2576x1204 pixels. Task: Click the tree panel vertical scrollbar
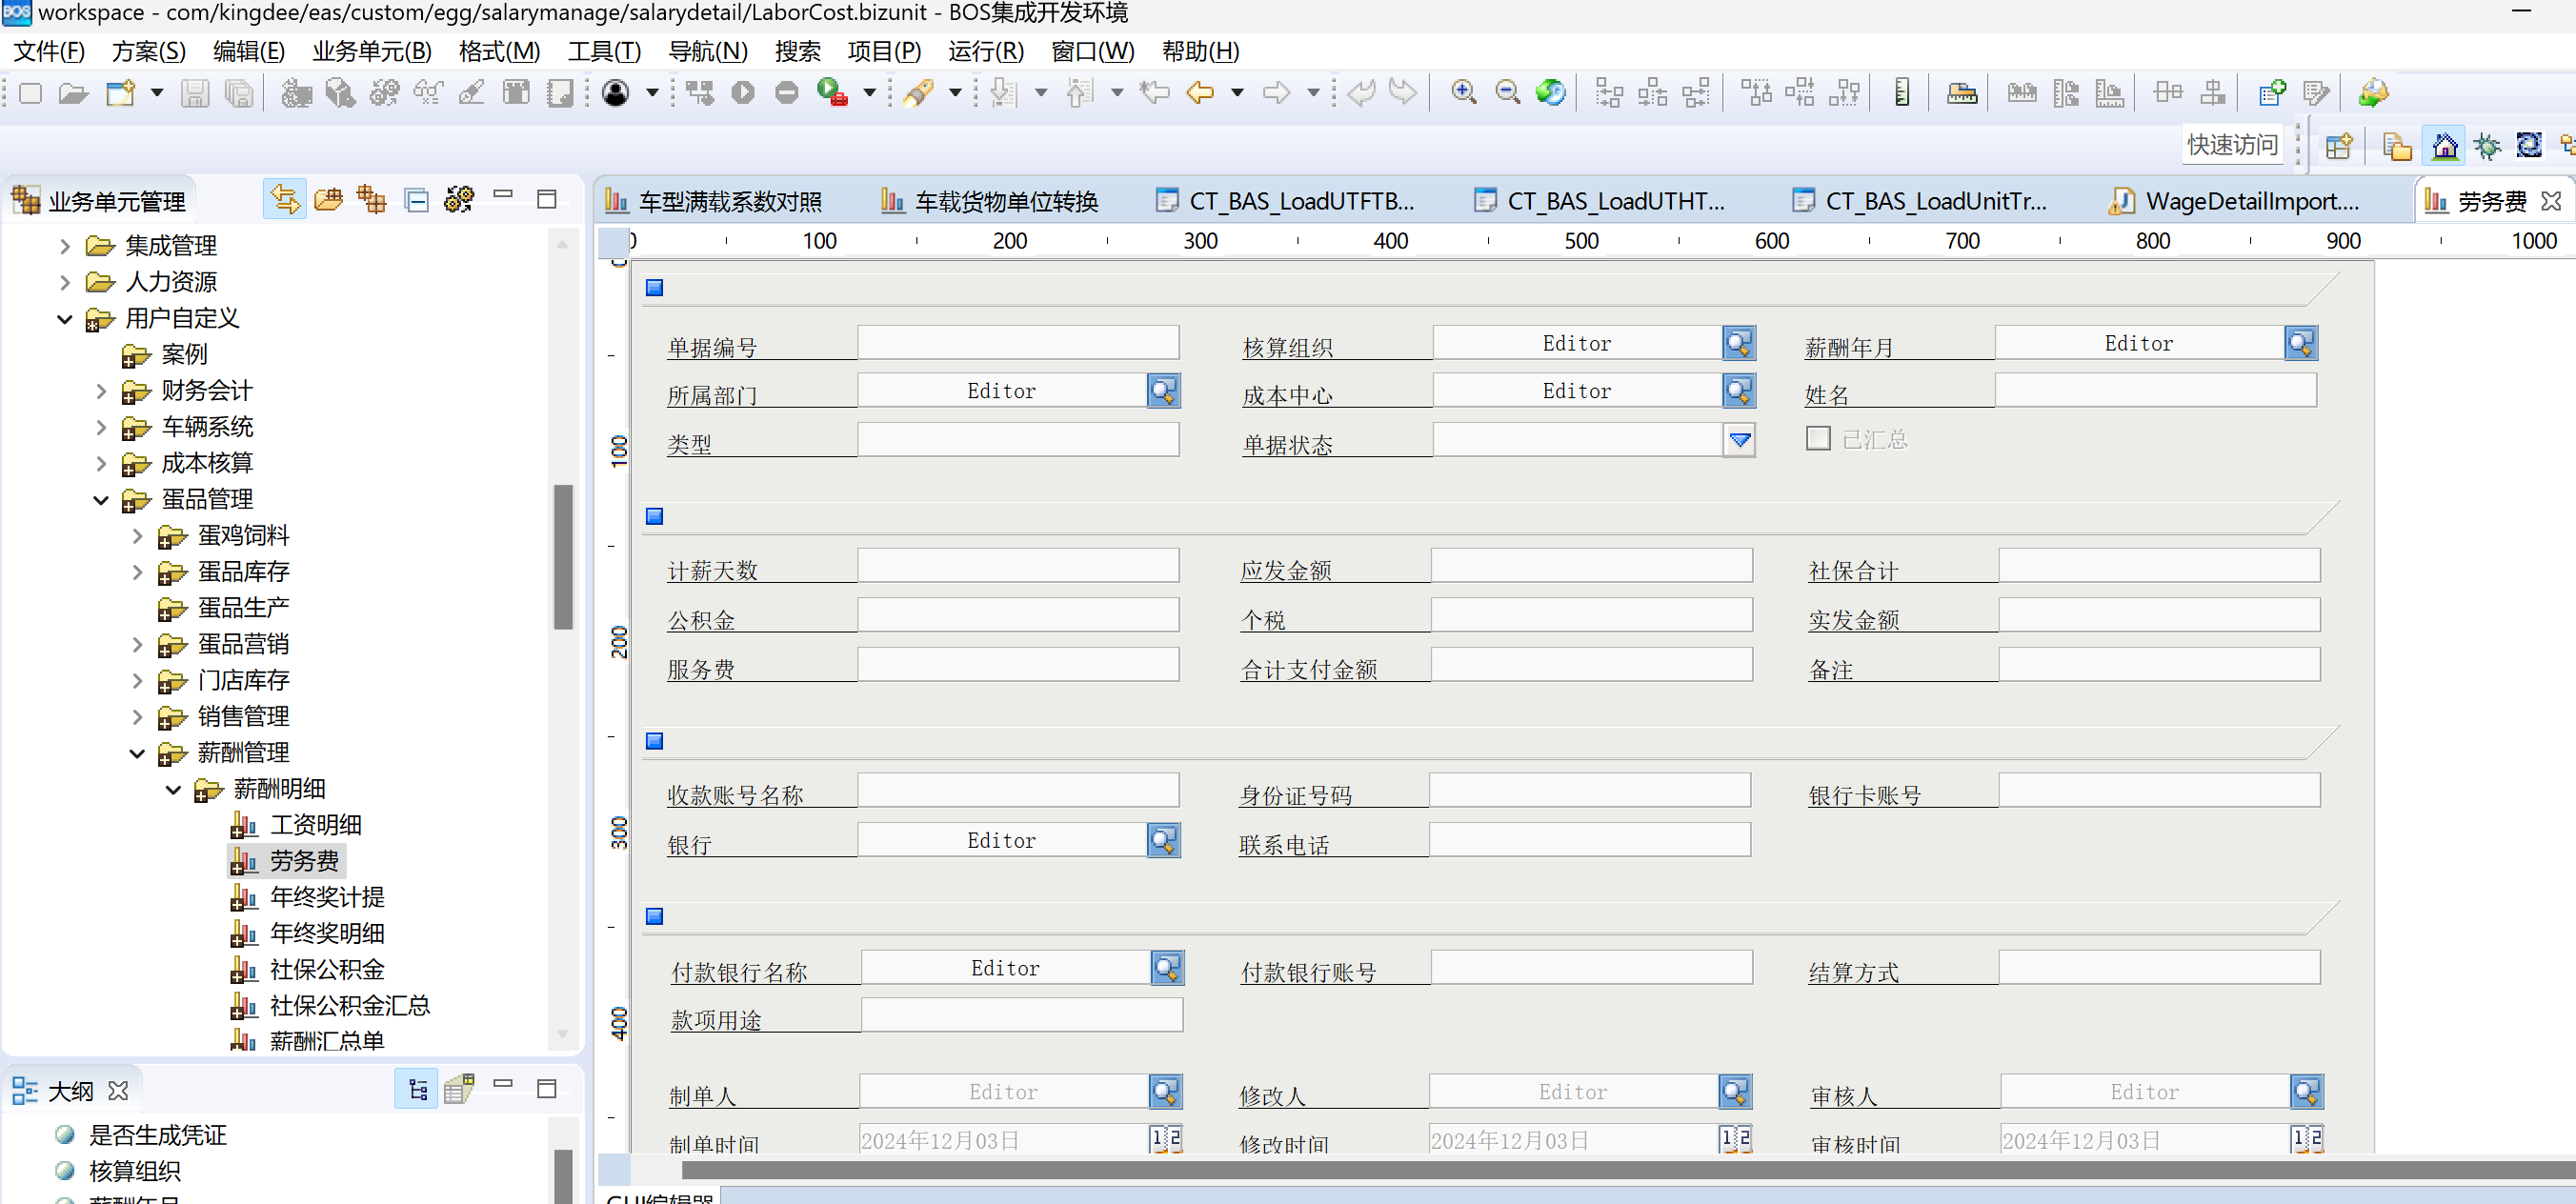pyautogui.click(x=563, y=556)
